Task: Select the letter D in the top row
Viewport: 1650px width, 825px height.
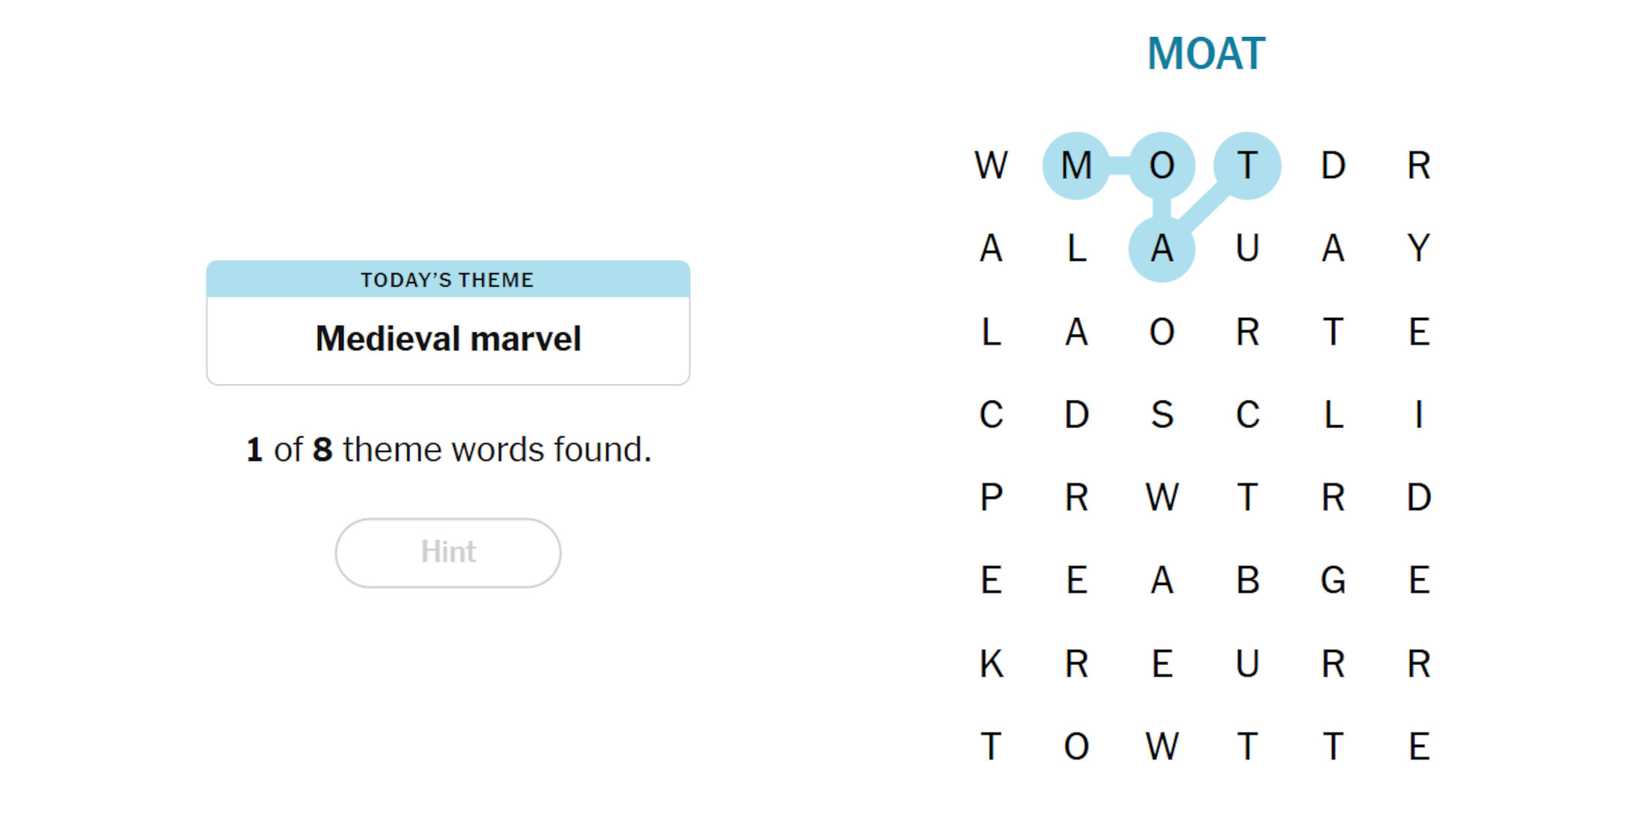Action: [x=1333, y=165]
